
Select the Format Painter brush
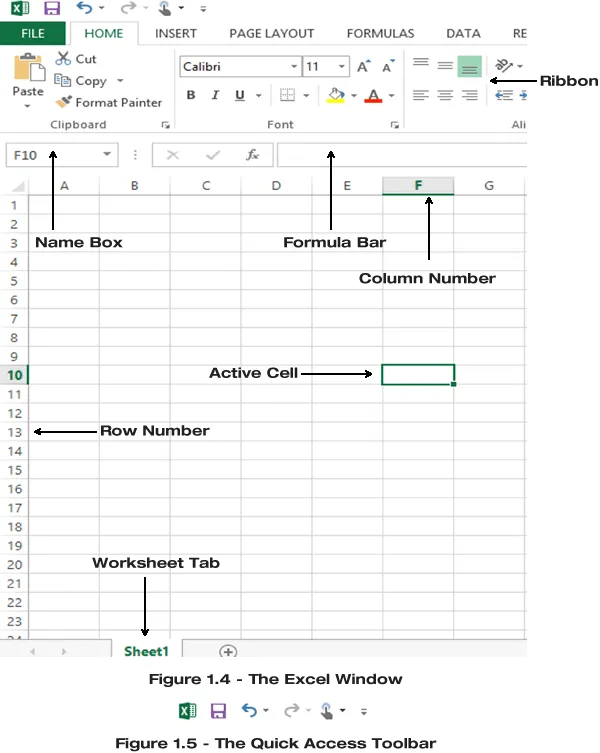pos(64,102)
